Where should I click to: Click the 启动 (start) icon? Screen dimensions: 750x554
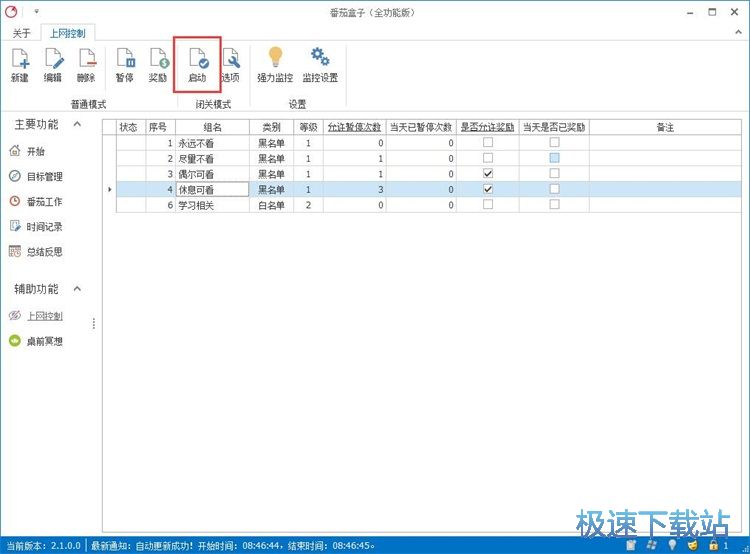pos(198,59)
